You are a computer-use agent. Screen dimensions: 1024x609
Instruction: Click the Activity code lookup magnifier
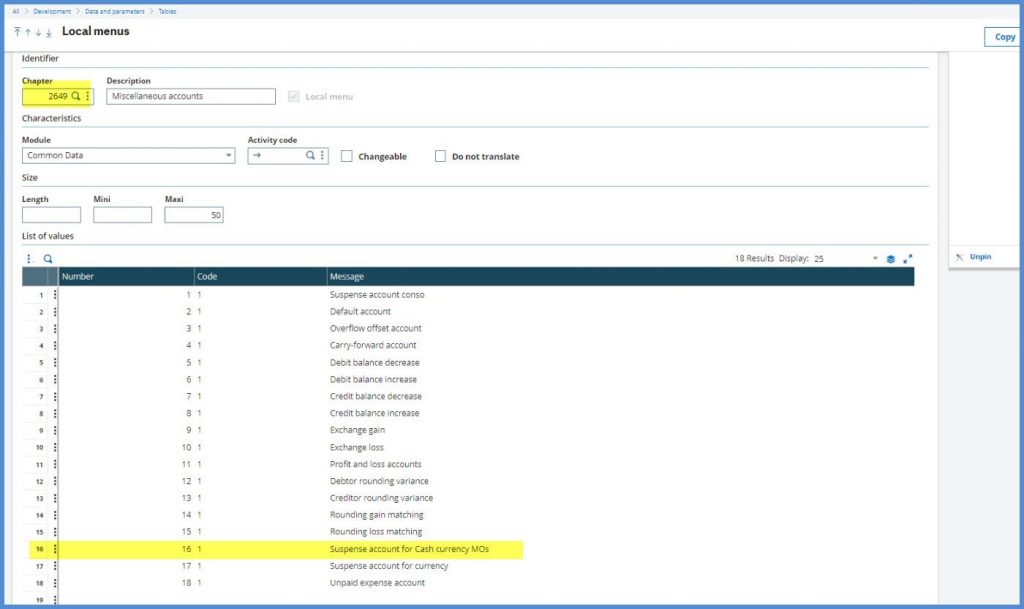310,156
